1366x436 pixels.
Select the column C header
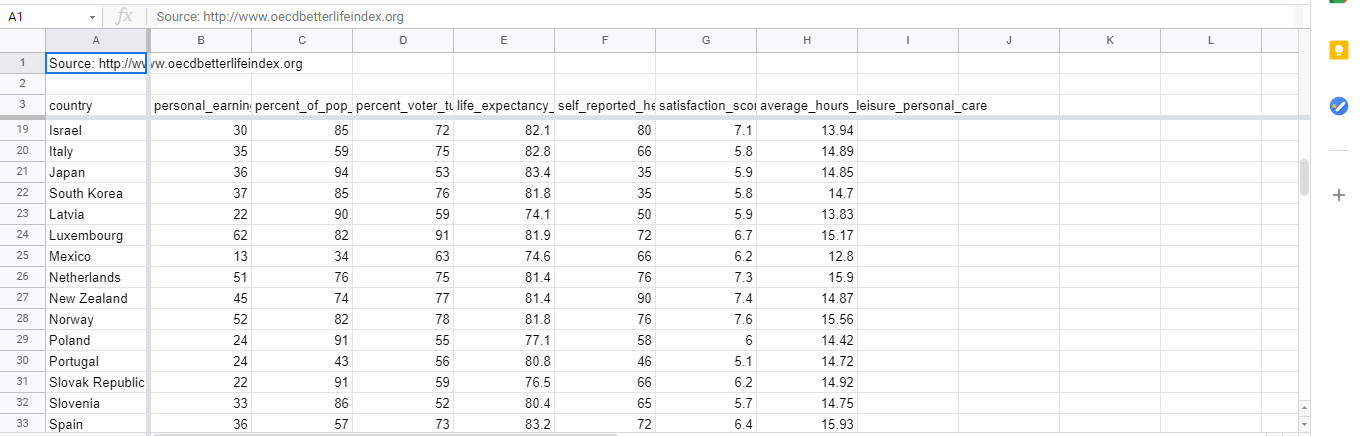pos(302,40)
